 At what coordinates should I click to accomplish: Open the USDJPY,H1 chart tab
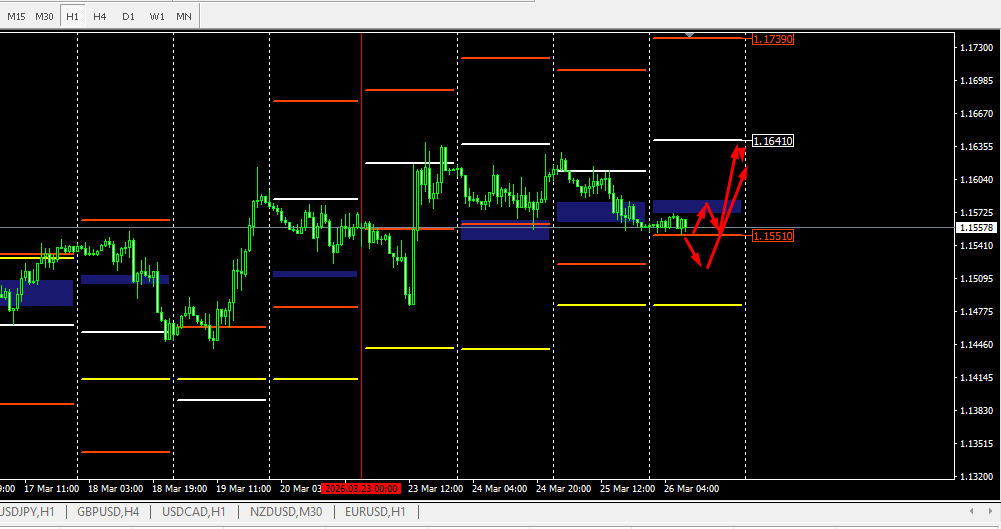(x=28, y=512)
